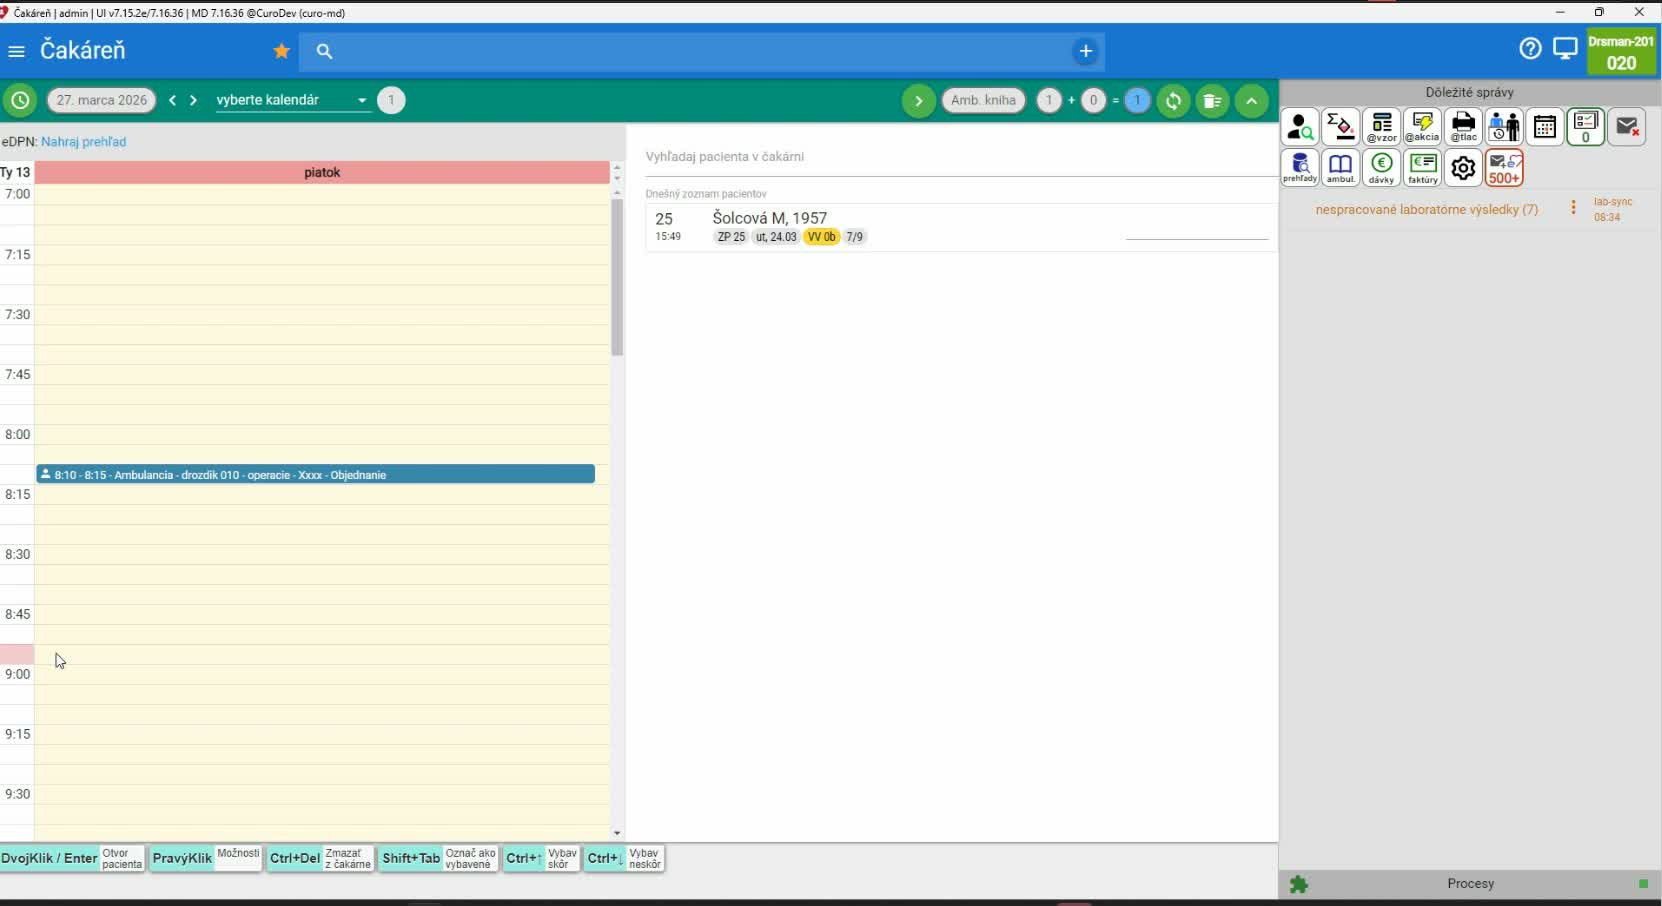Open the settings gear in messages panel
Viewport: 1662px width, 906px height.
[1463, 168]
